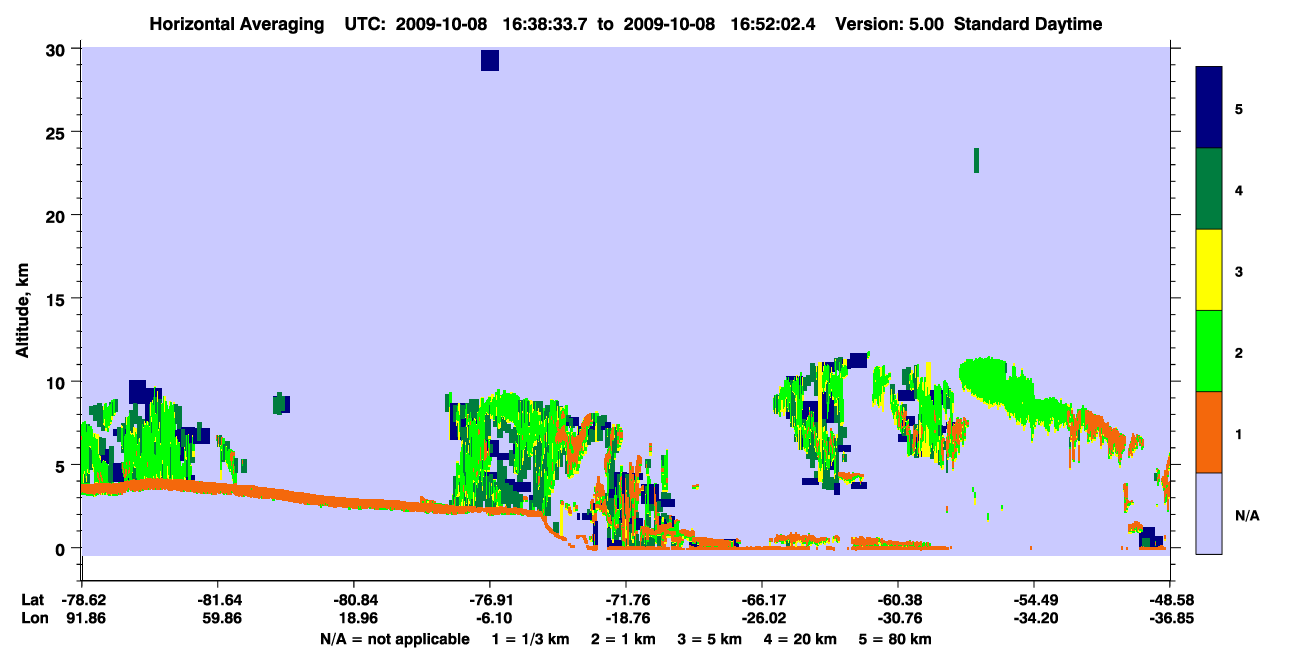Click the small green bar near 23 km altitude
This screenshot has width=1300, height=667.
click(976, 160)
